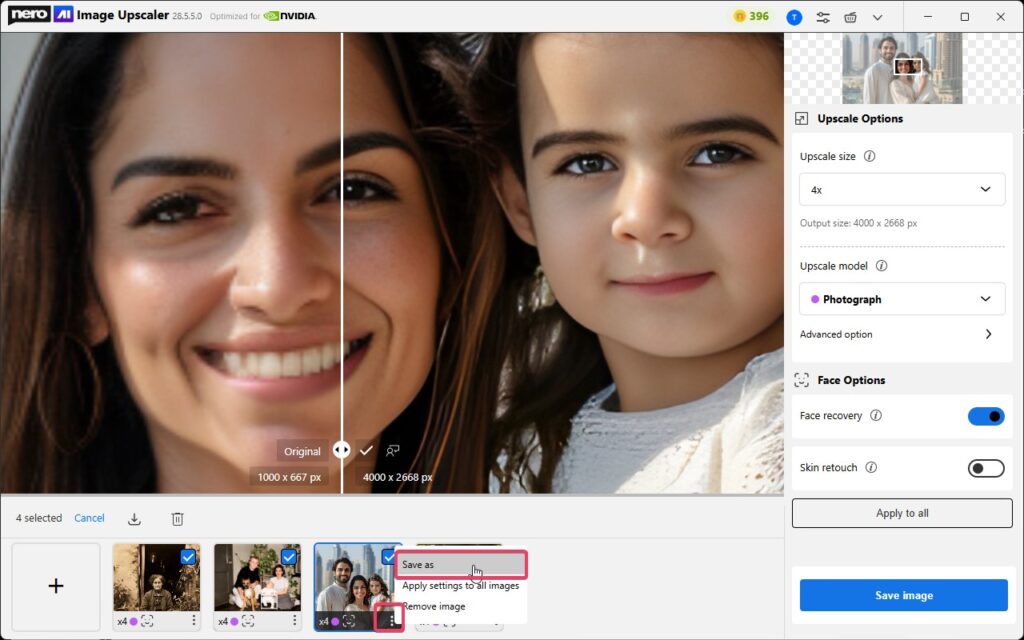The image size is (1024, 640).
Task: Click the download icon beside Cancel
Action: click(x=134, y=519)
